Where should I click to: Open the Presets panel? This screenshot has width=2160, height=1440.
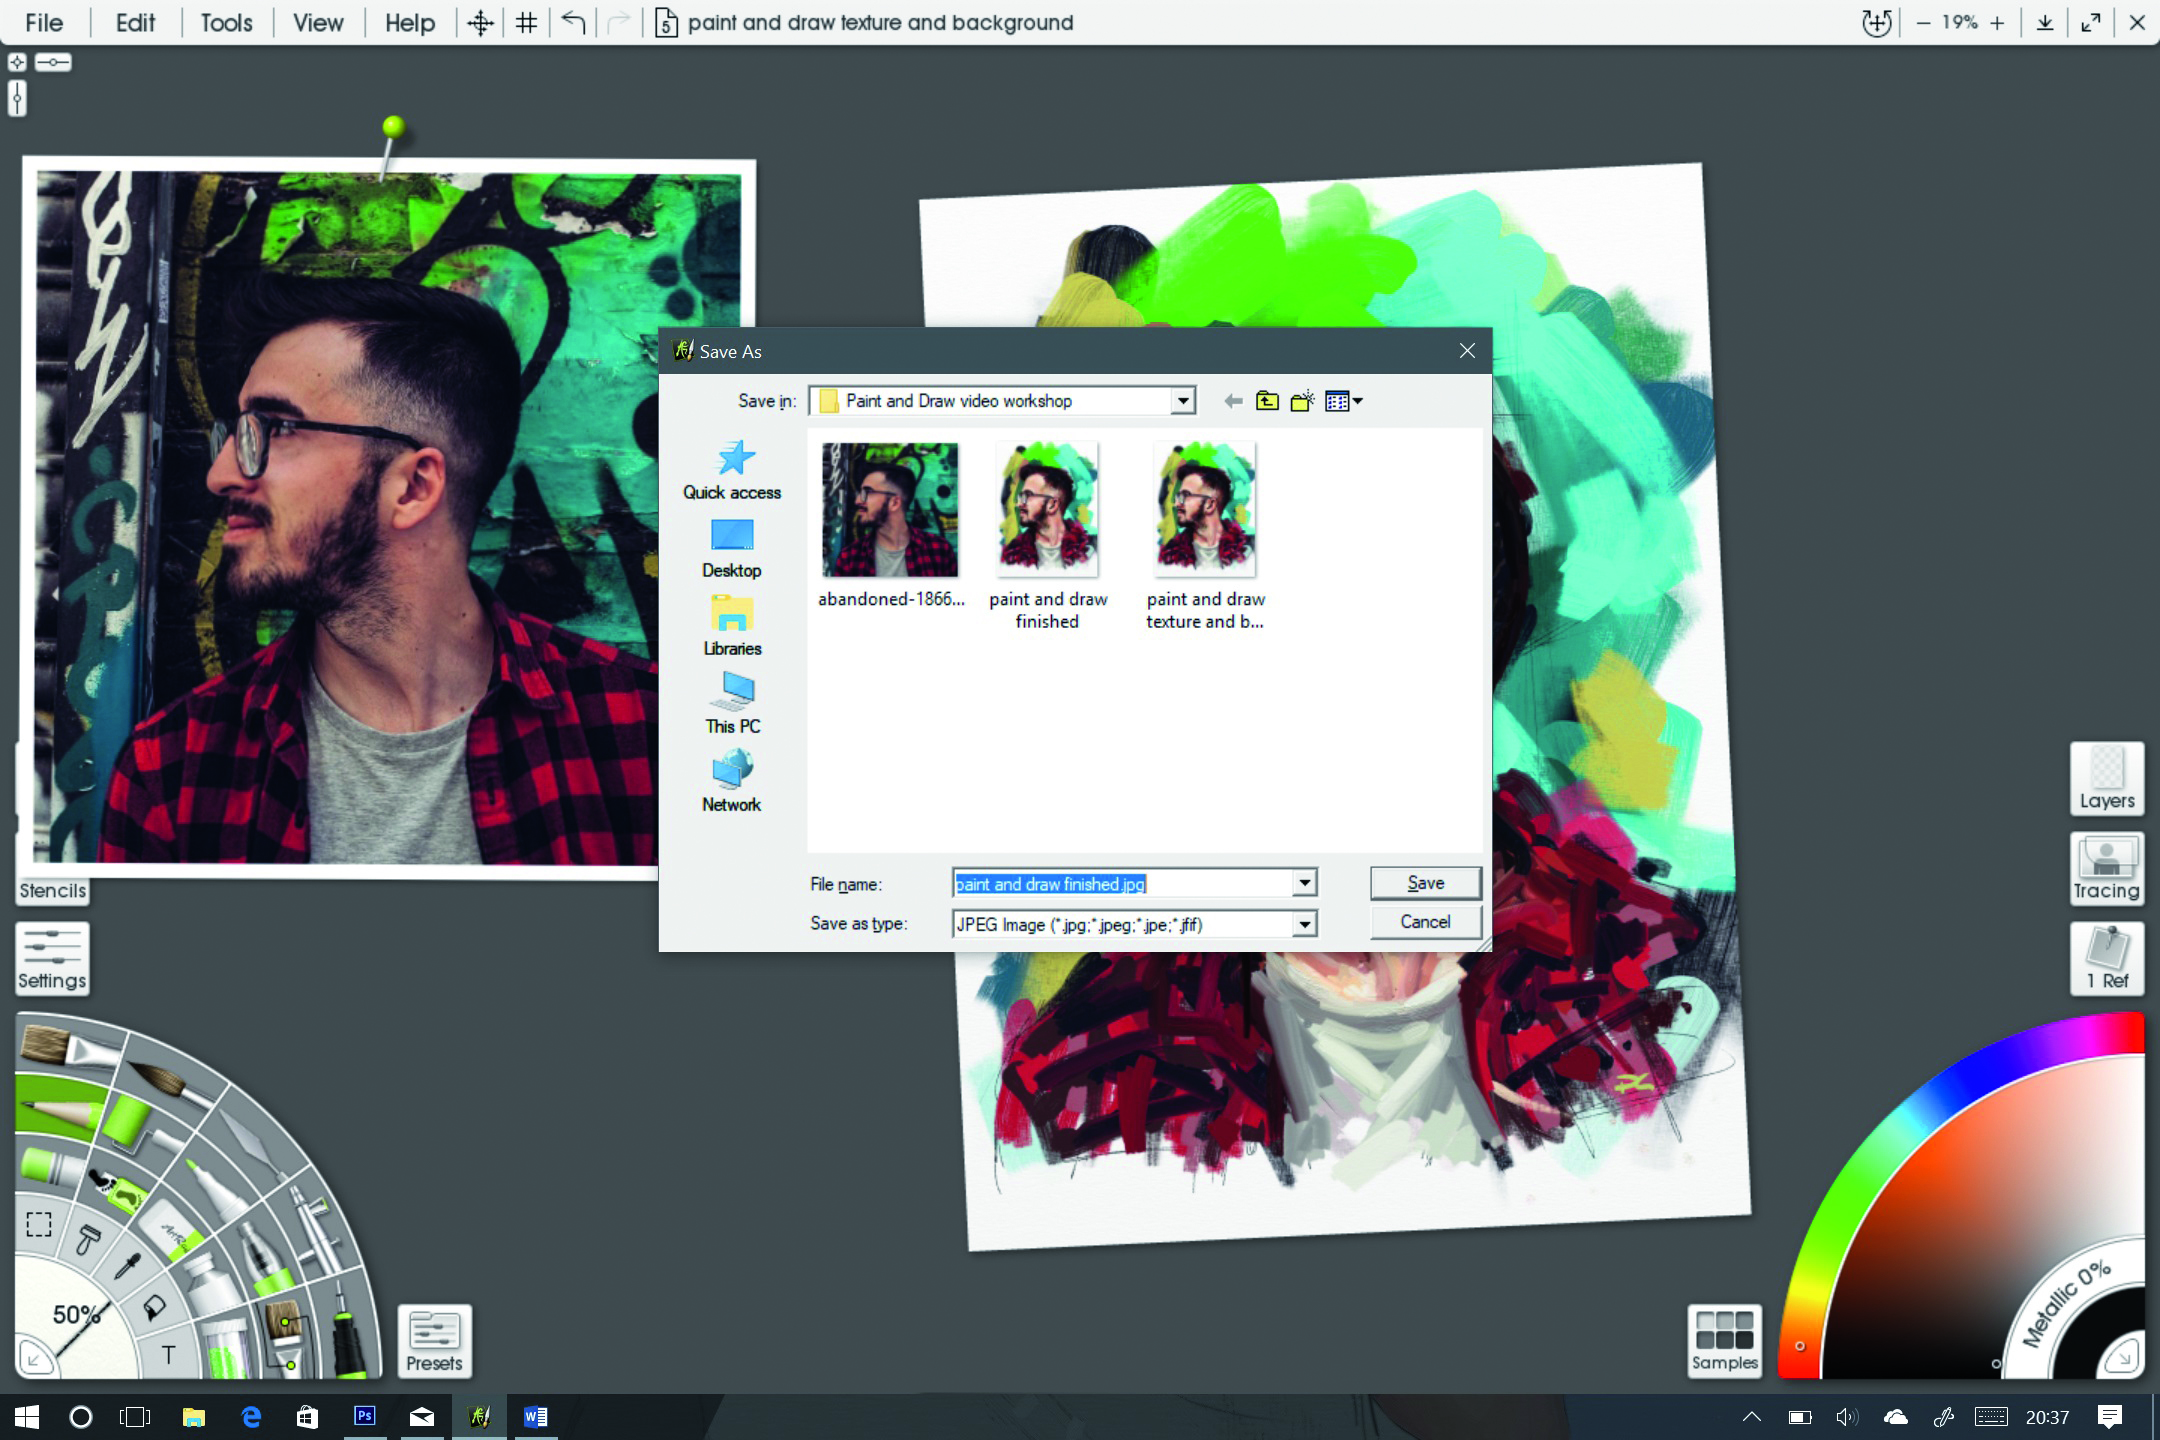coord(434,1341)
